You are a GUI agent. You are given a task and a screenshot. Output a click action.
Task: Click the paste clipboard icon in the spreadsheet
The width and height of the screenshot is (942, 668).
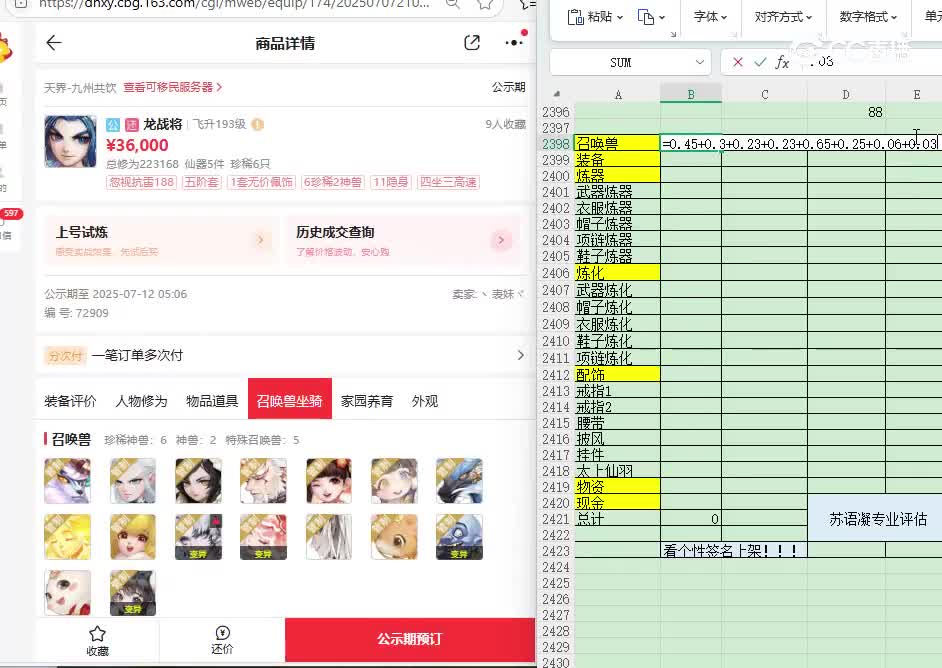(x=576, y=17)
